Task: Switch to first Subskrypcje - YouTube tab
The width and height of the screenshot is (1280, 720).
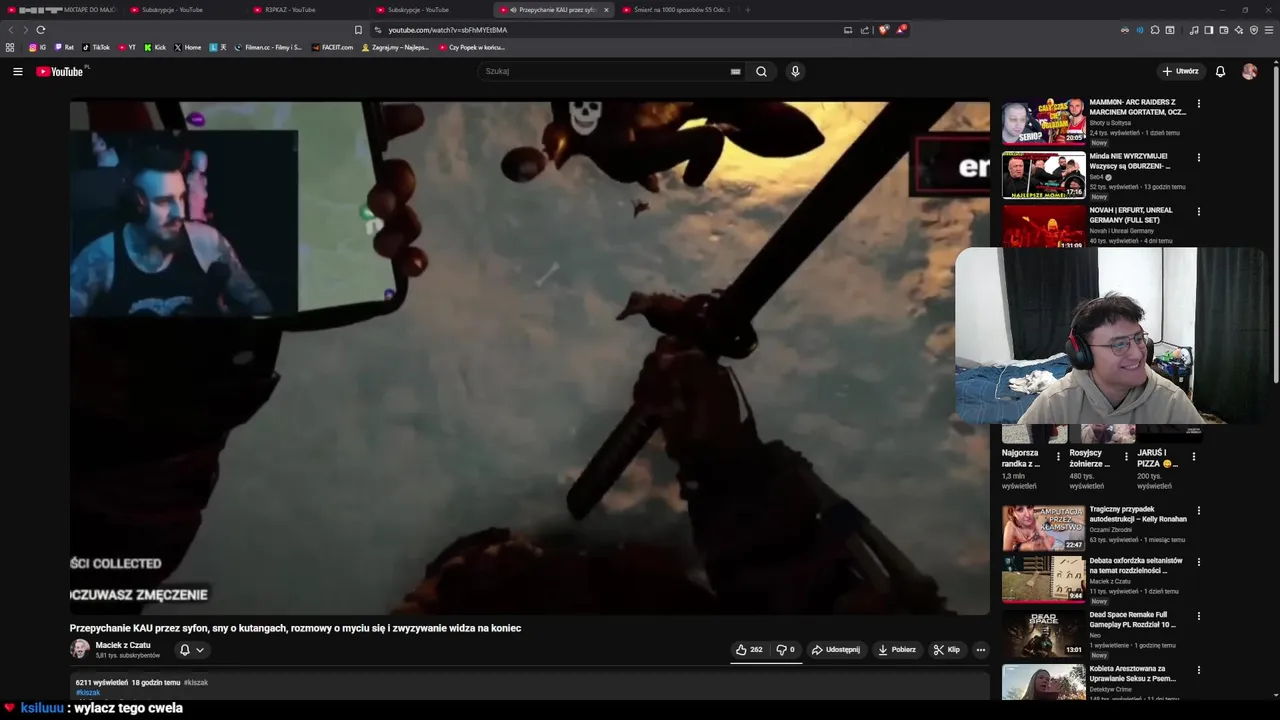Action: coord(184,10)
